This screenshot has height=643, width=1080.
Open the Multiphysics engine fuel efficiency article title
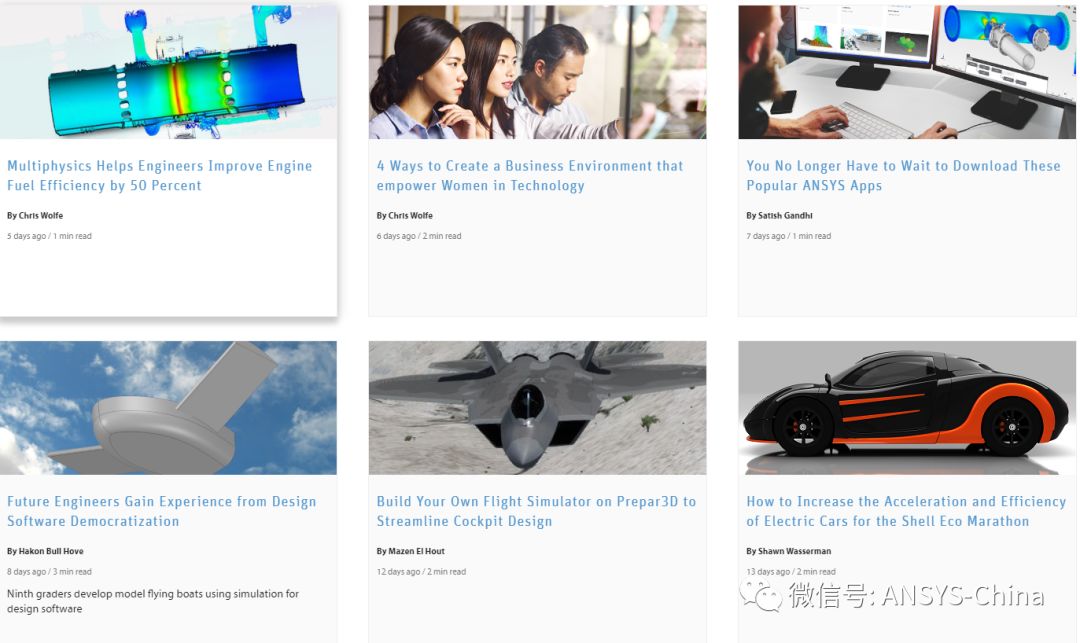point(159,176)
